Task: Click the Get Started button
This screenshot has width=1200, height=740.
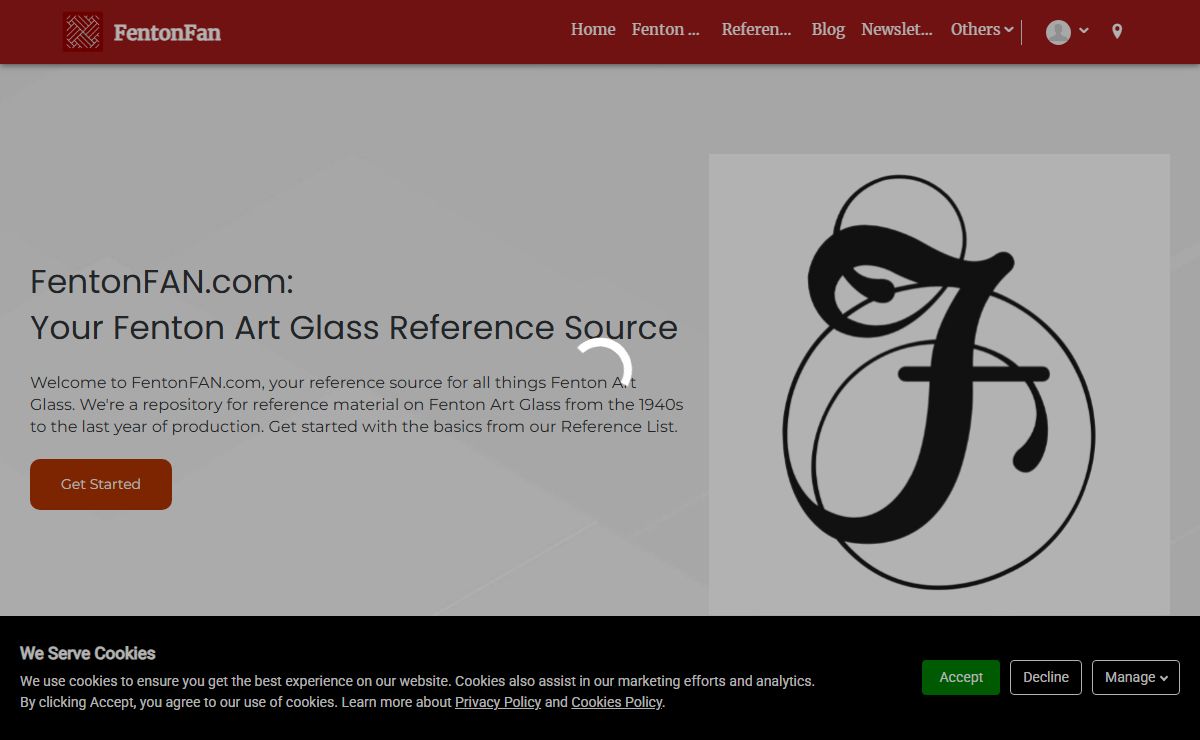Action: point(101,484)
